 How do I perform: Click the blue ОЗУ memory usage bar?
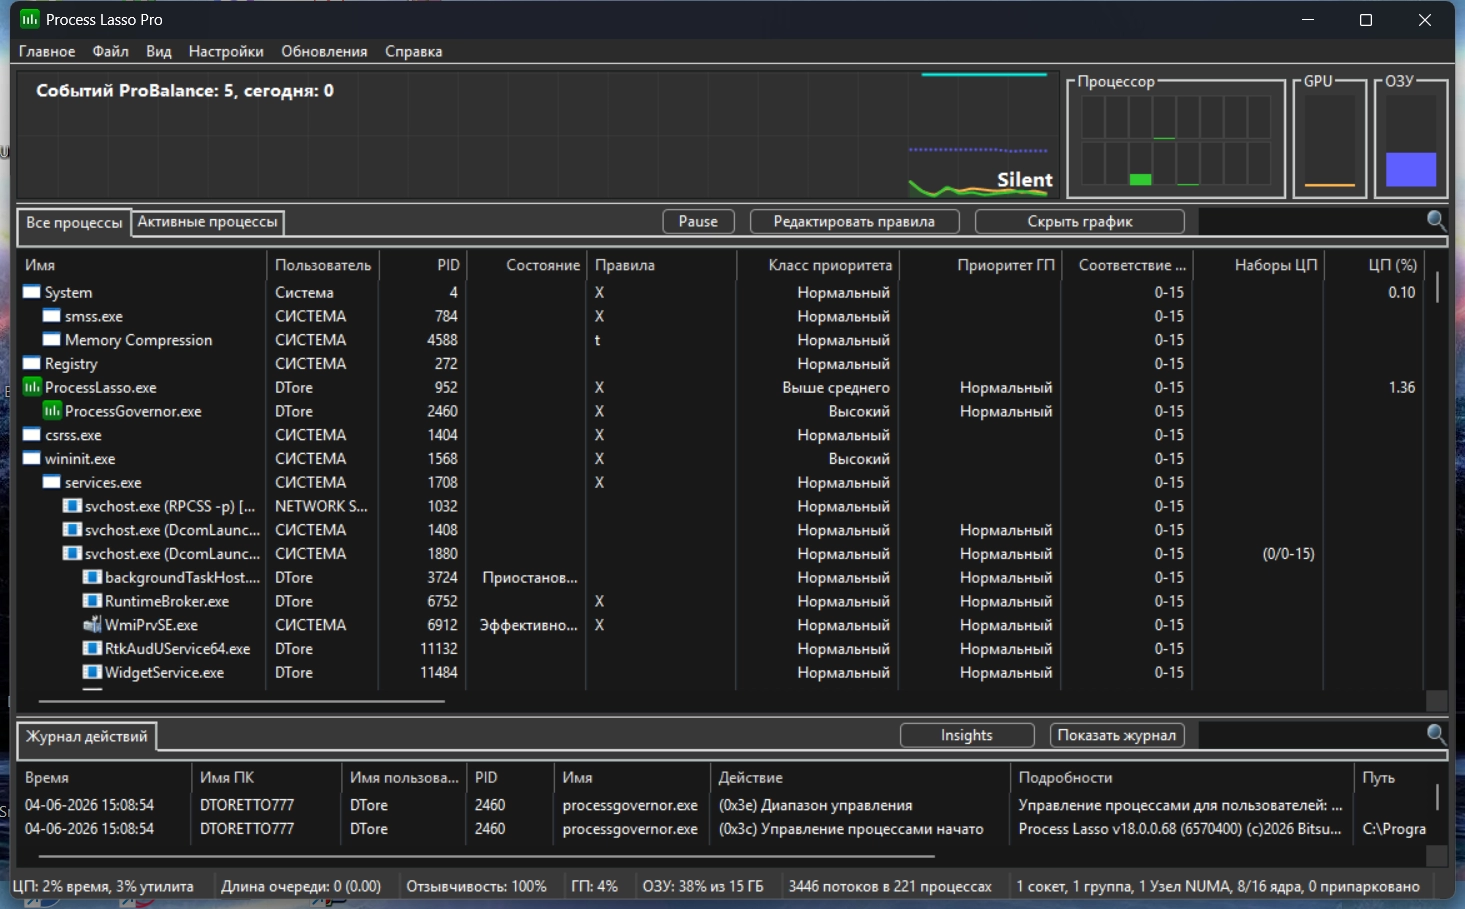[x=1410, y=169]
